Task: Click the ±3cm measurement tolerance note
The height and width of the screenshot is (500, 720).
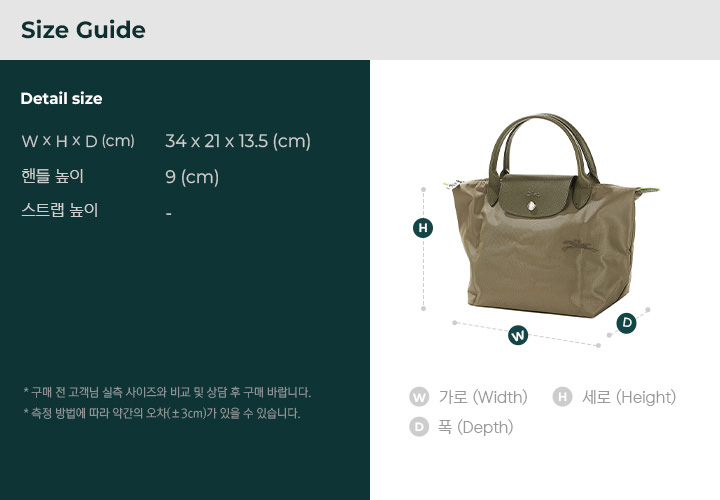Action: click(x=162, y=413)
